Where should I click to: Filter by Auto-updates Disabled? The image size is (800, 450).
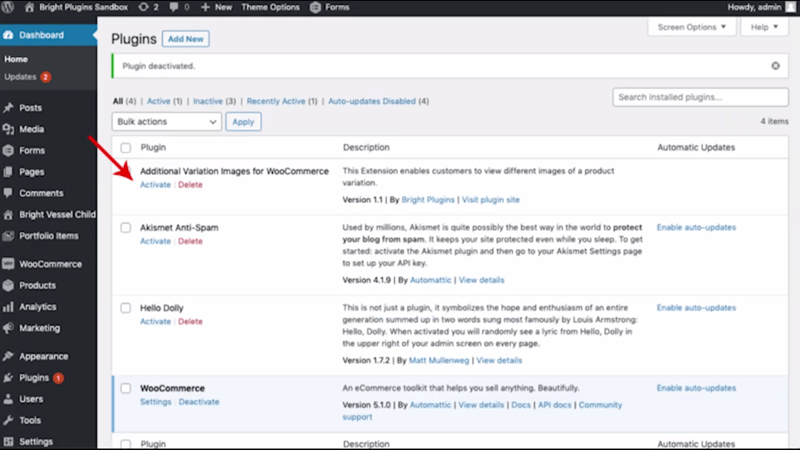tap(372, 101)
